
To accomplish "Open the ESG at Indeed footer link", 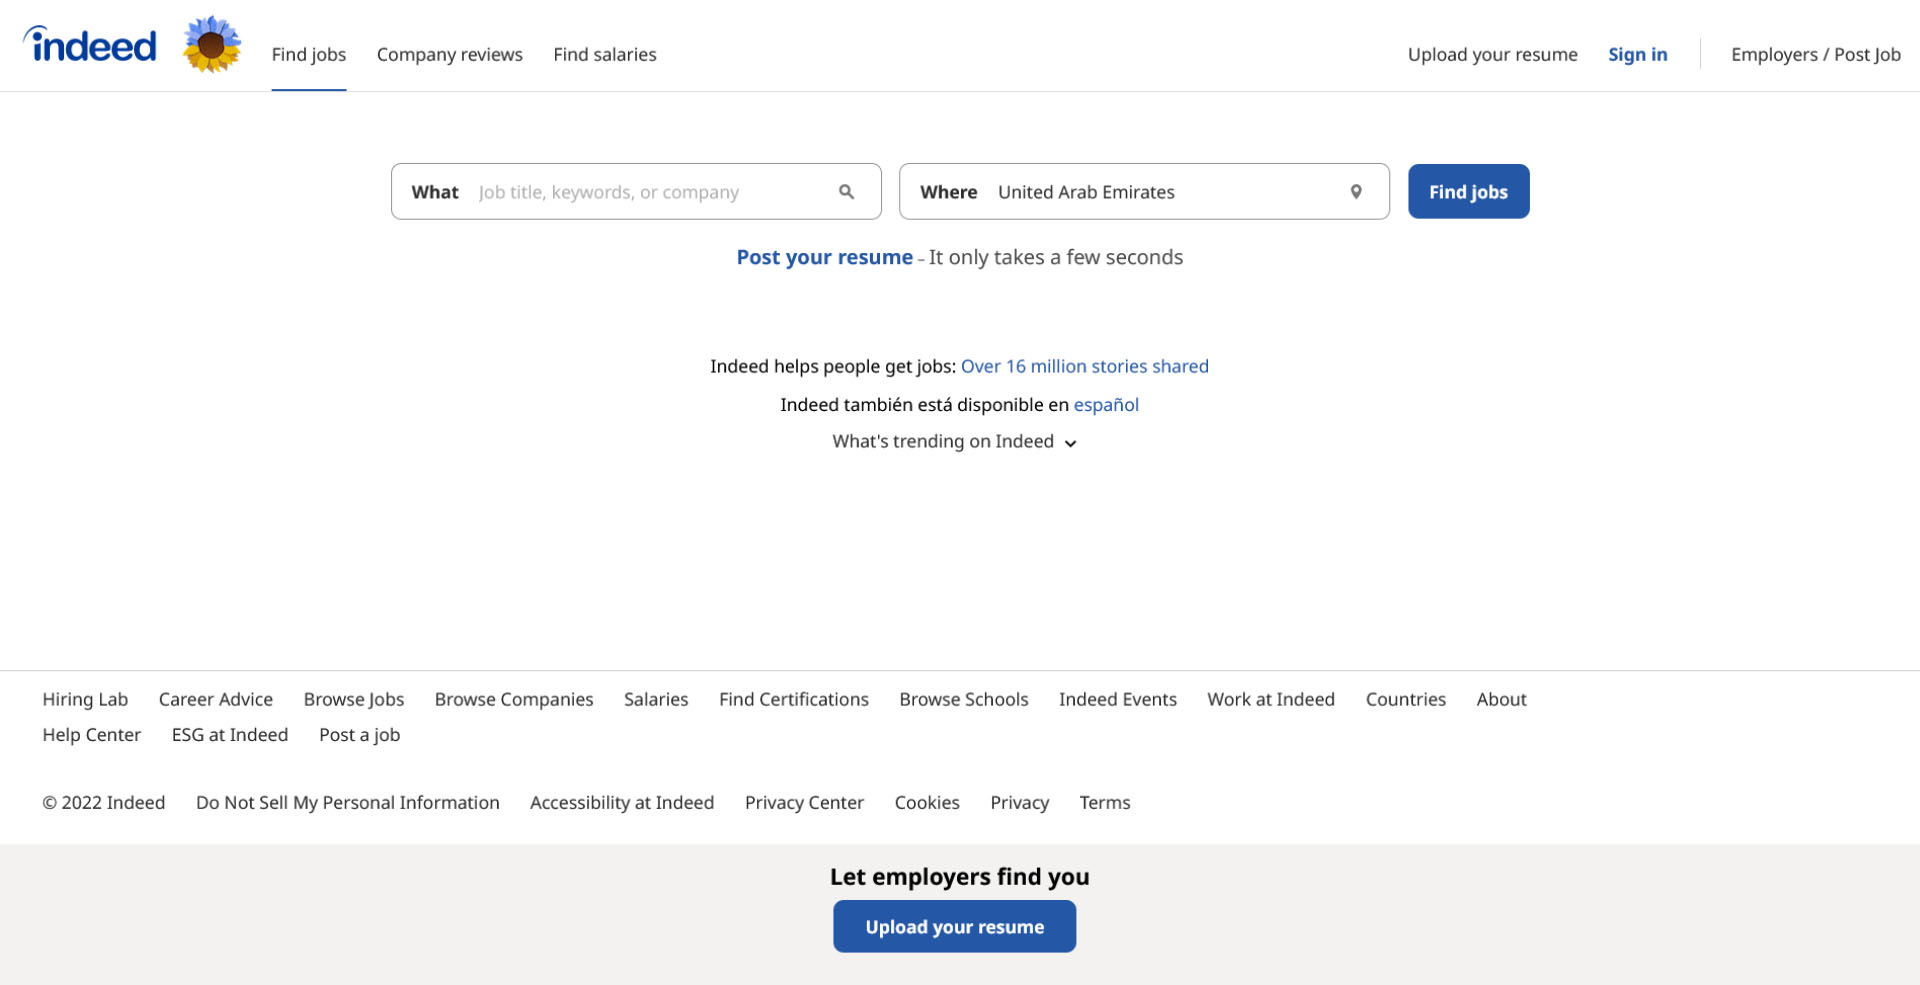I will pos(230,734).
